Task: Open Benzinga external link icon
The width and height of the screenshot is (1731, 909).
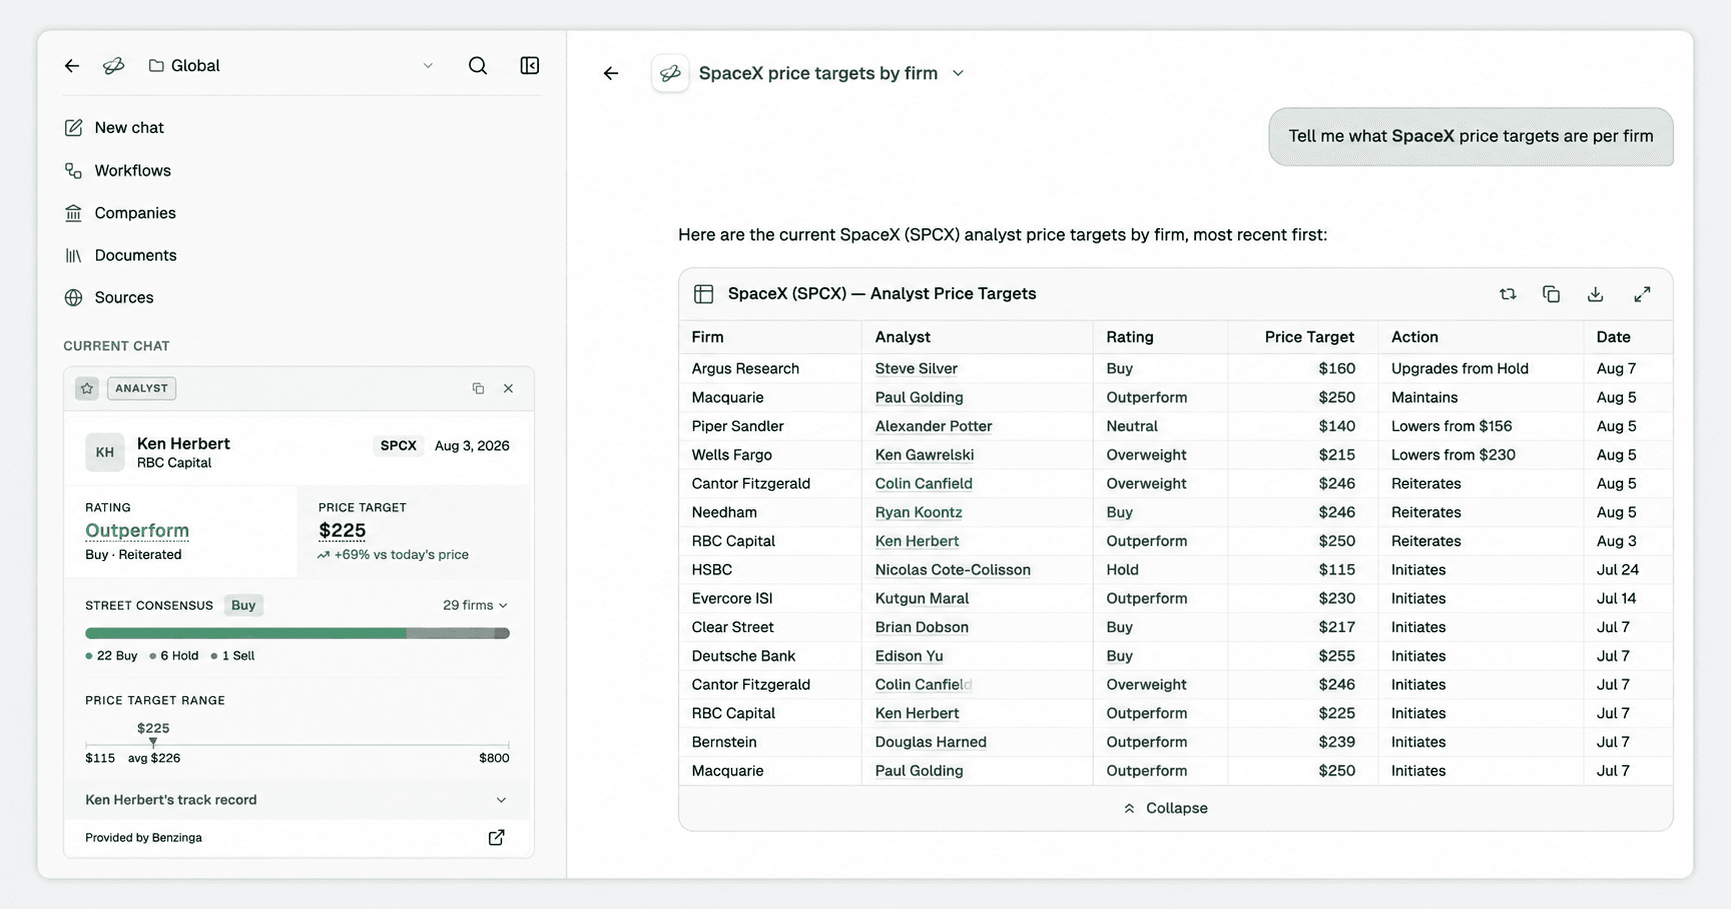Action: click(x=496, y=838)
